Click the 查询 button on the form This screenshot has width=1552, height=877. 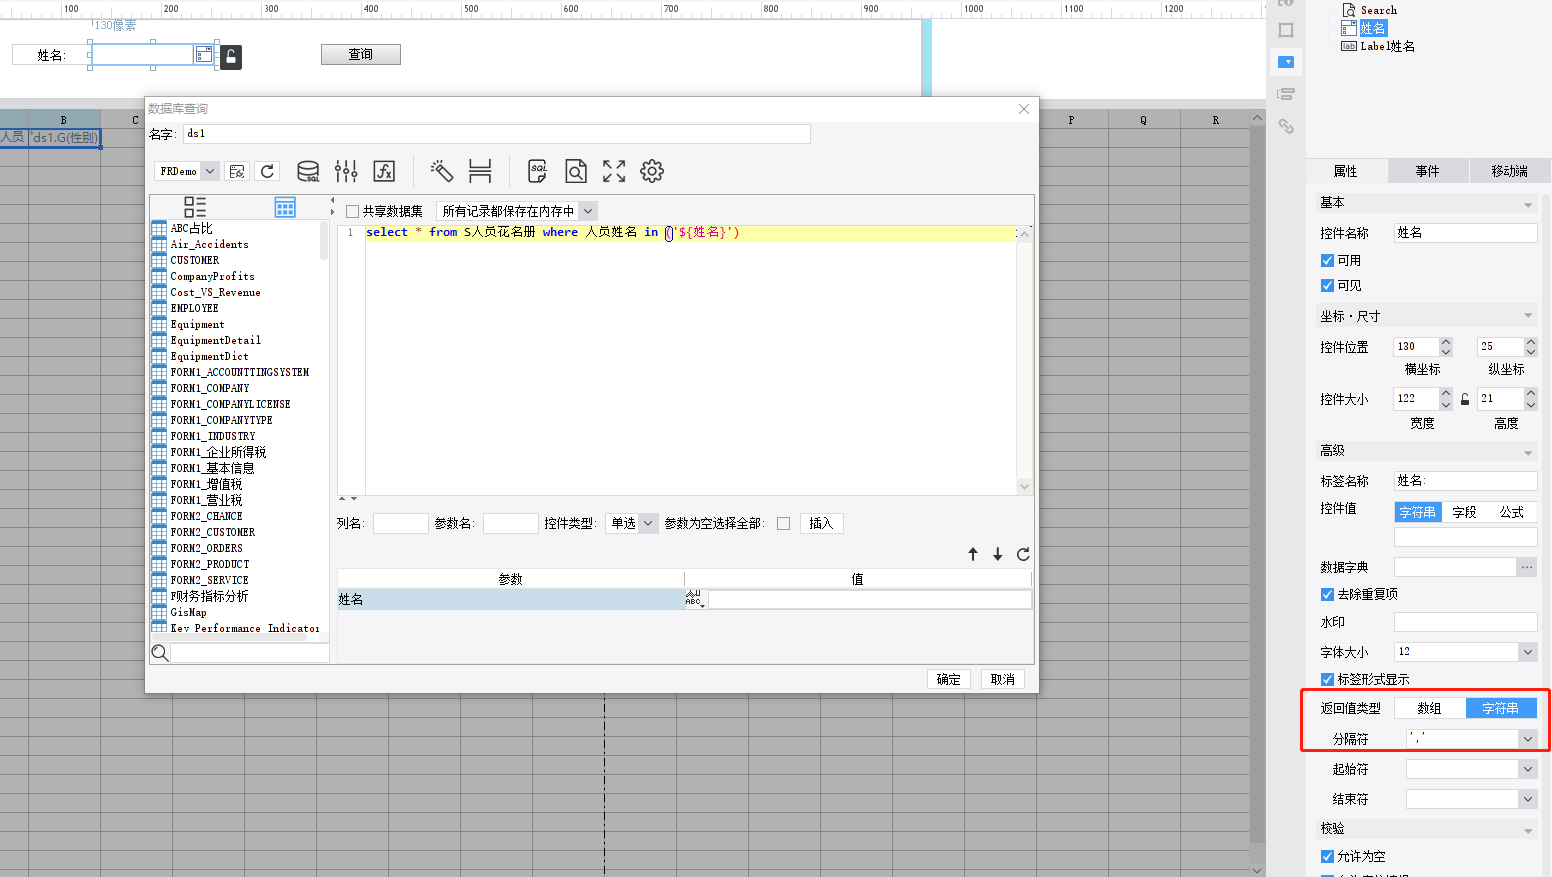(360, 54)
